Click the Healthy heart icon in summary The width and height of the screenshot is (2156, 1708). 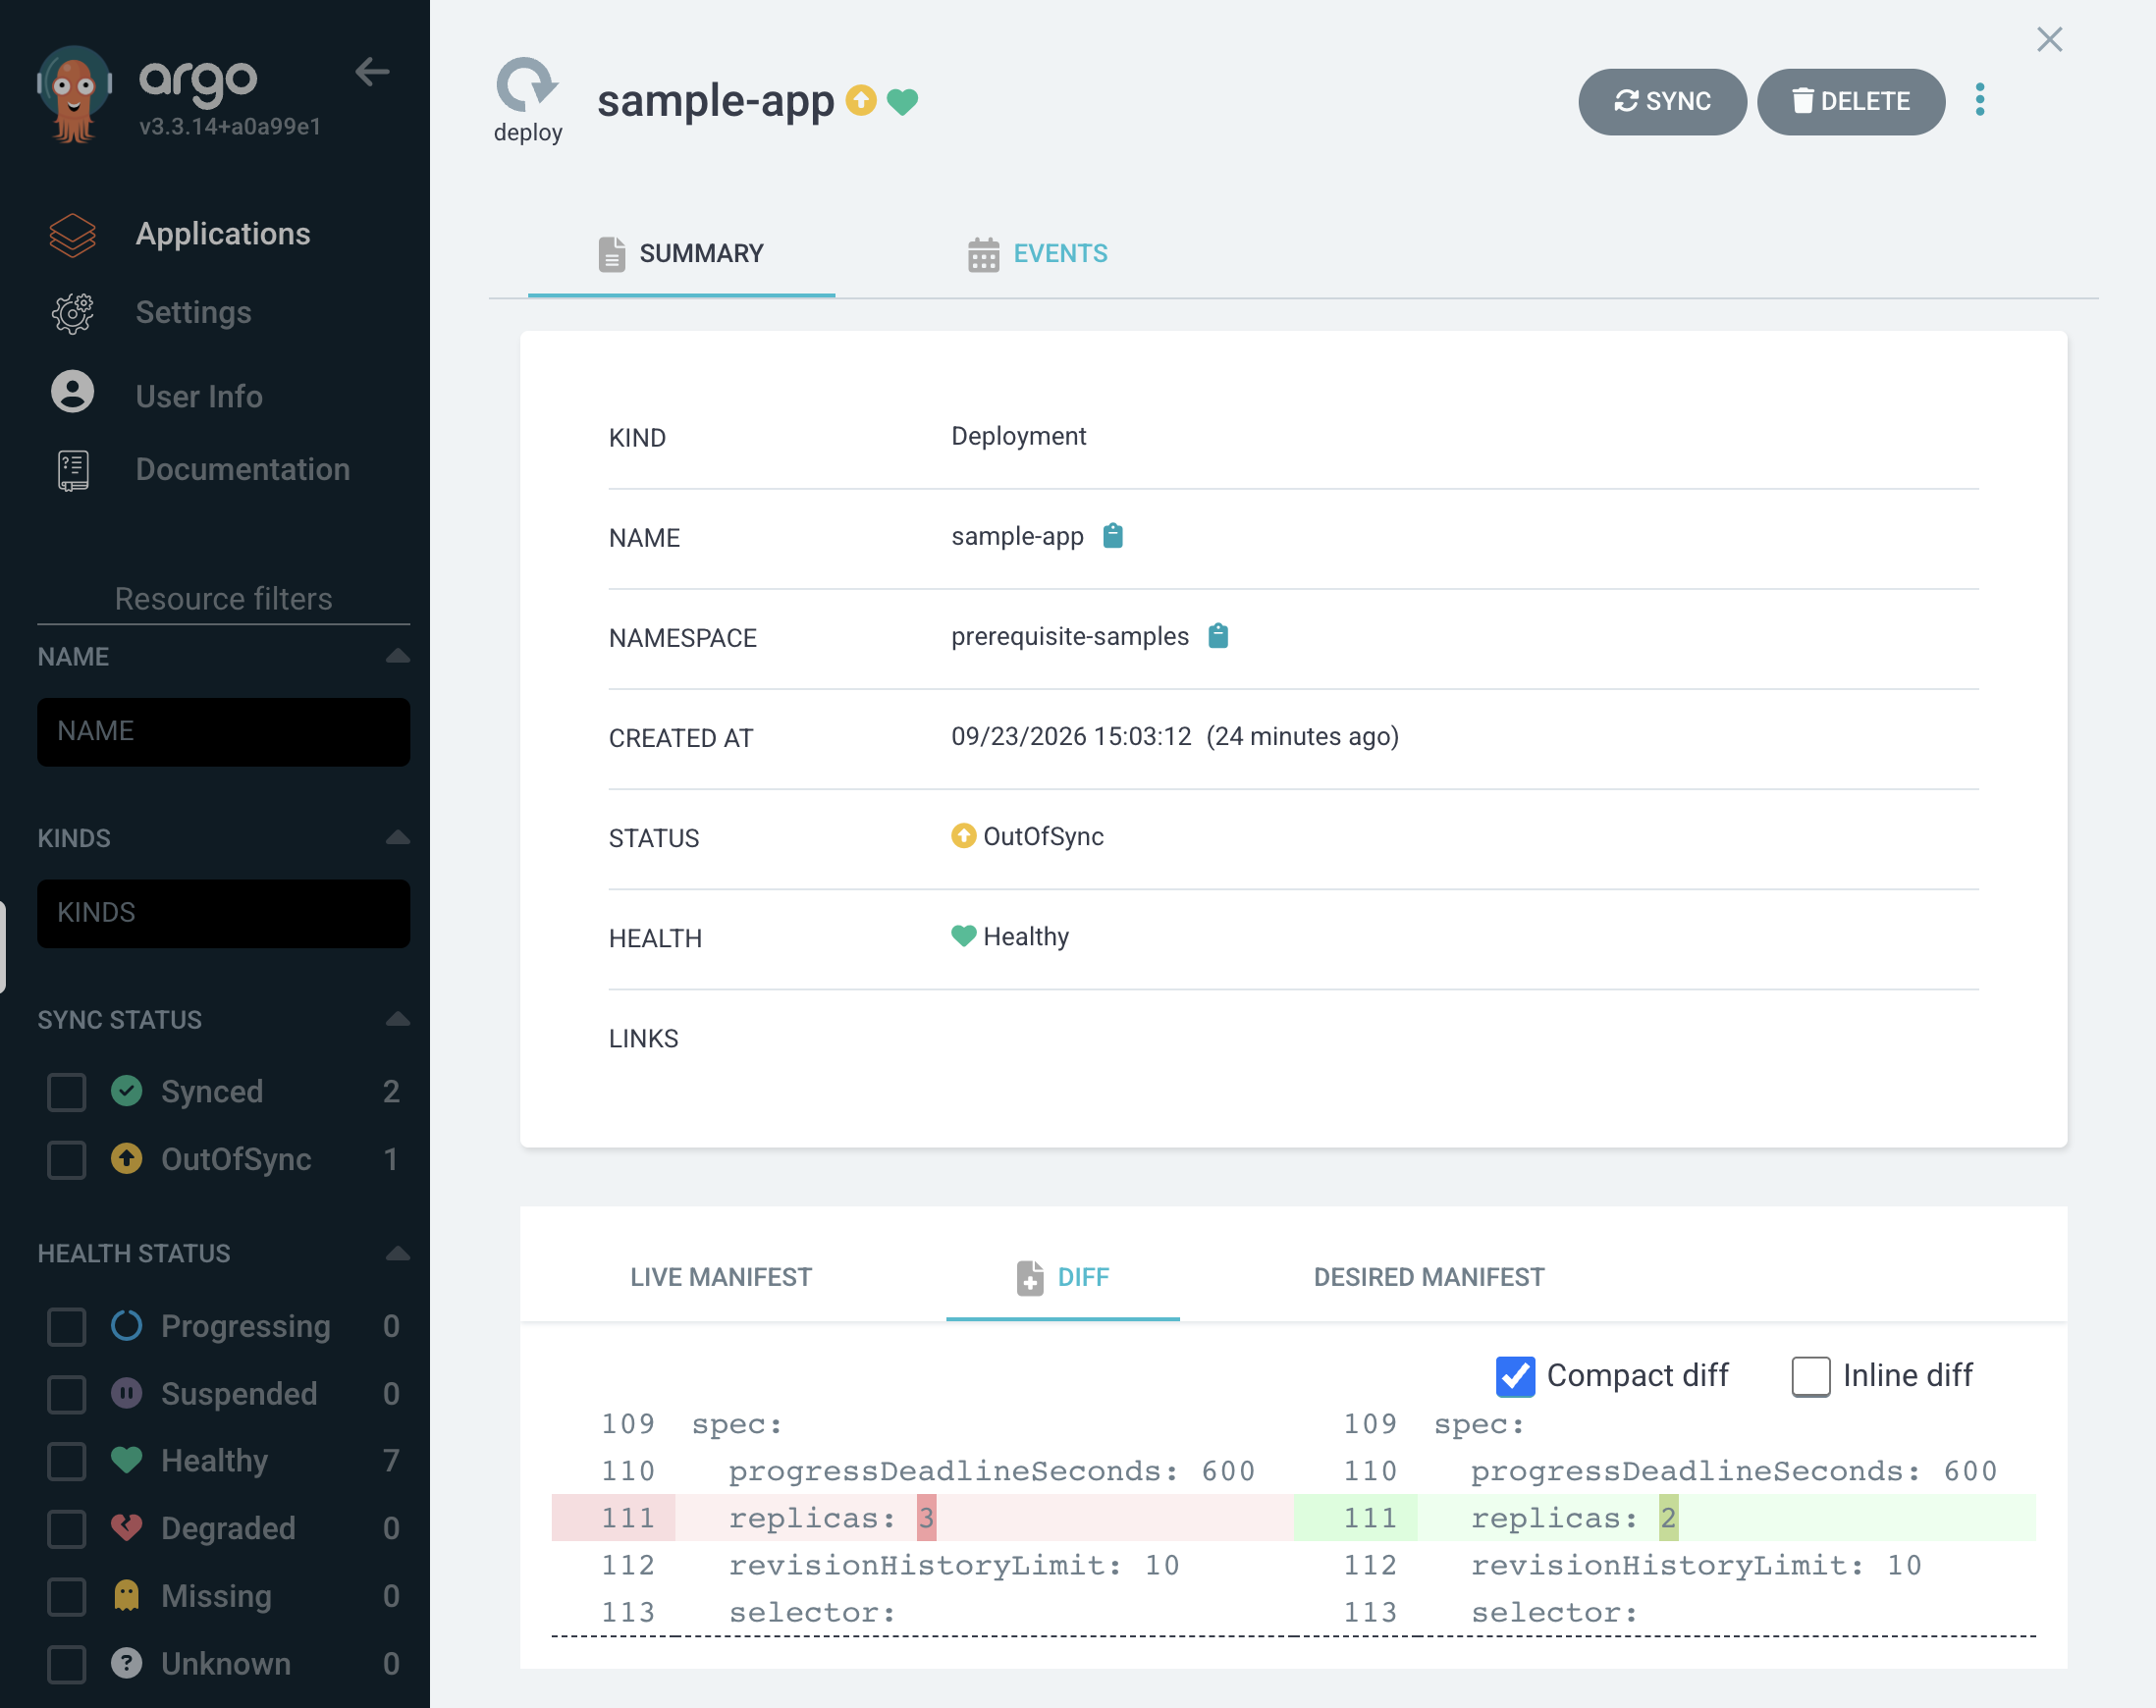963,936
